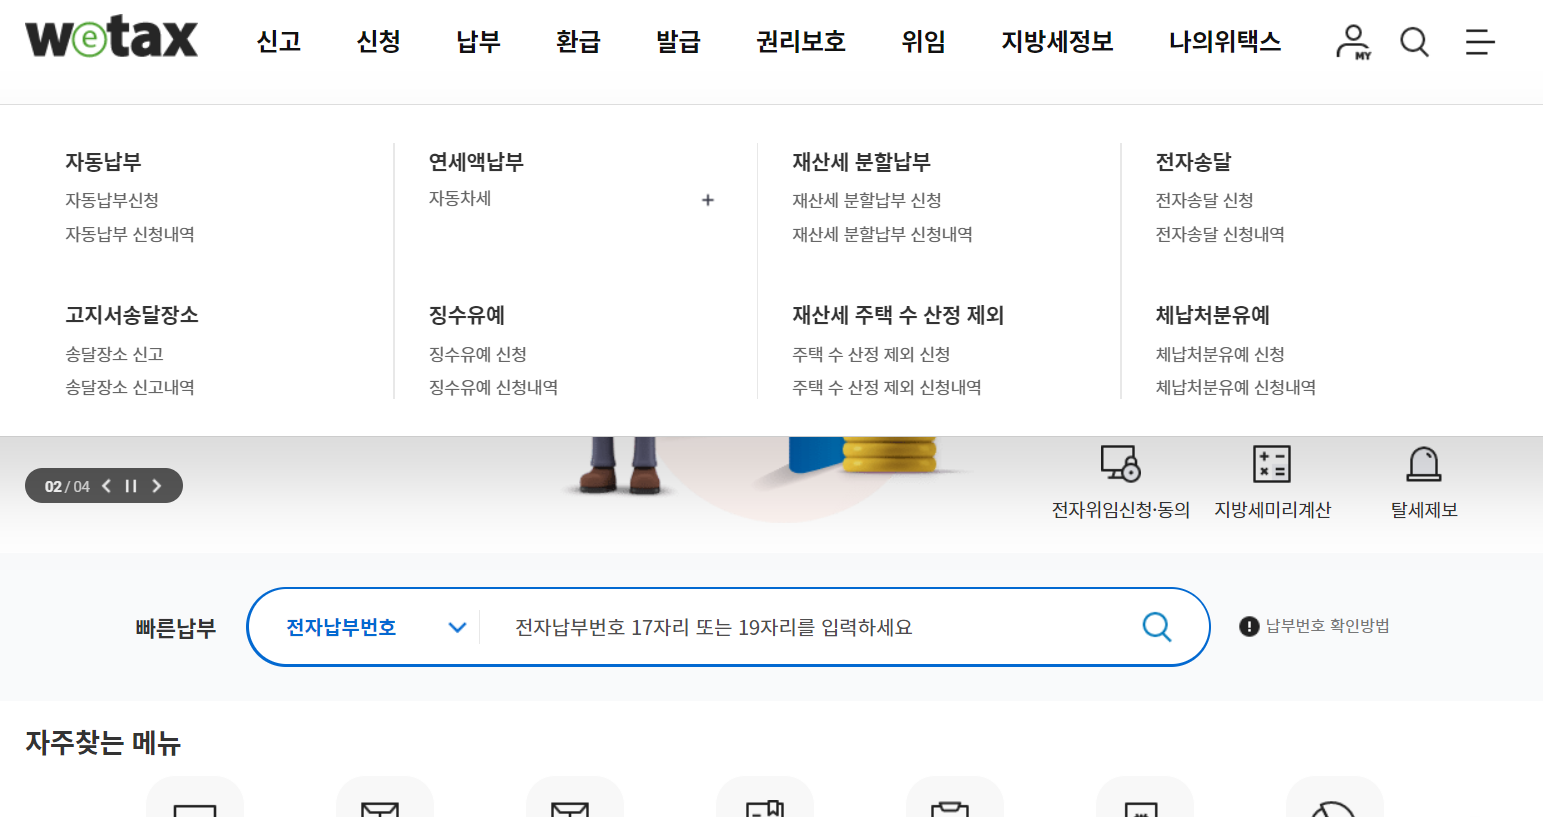
Task: Click the 전자위임신청·동의 icon
Action: [x=1120, y=464]
